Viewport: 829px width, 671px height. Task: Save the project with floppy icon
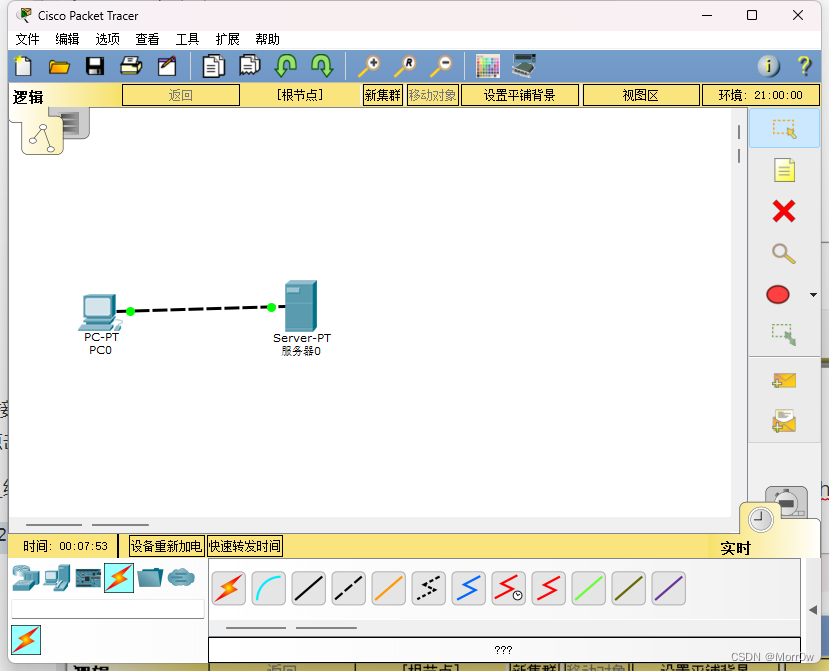coord(95,66)
